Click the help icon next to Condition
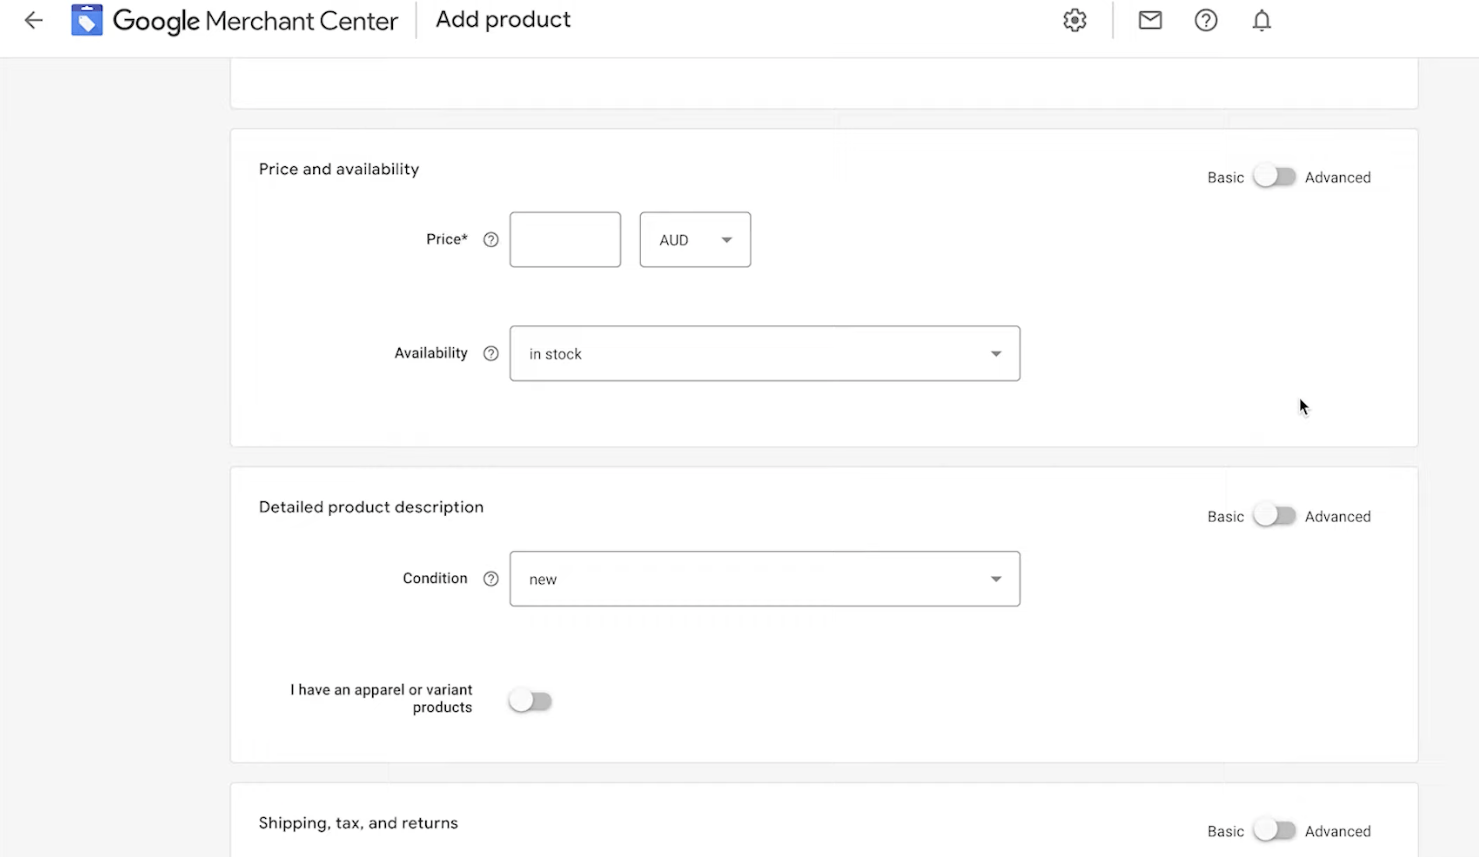1479x857 pixels. coord(491,579)
